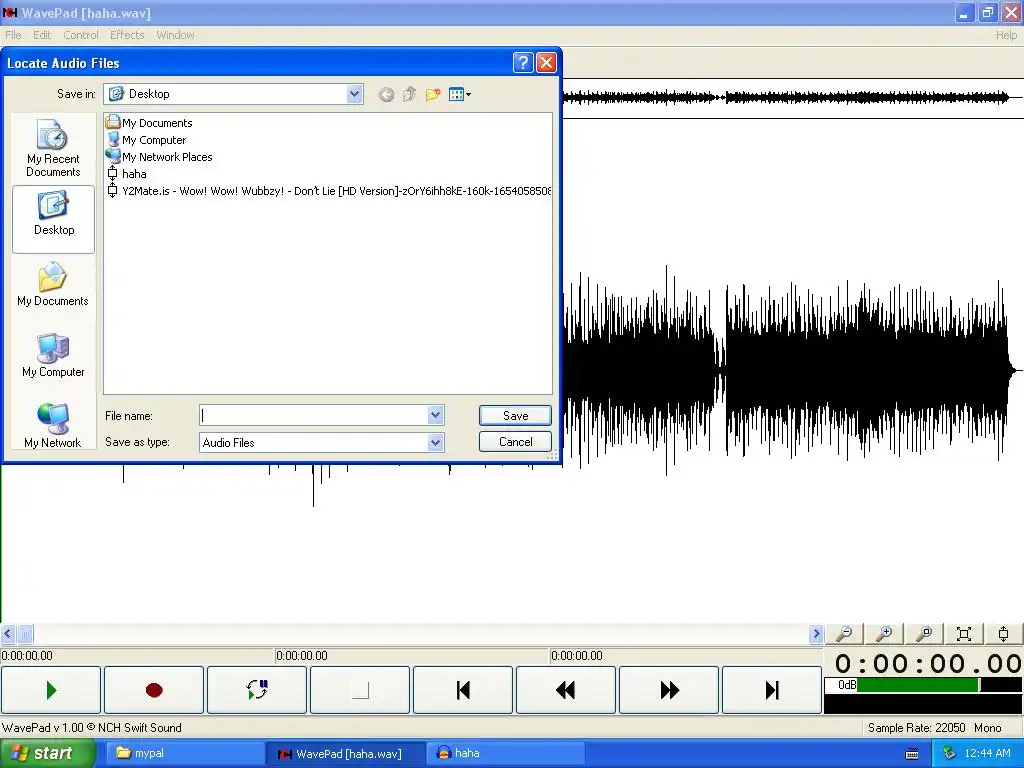Click into the File name text field
The height and width of the screenshot is (768, 1024).
313,415
